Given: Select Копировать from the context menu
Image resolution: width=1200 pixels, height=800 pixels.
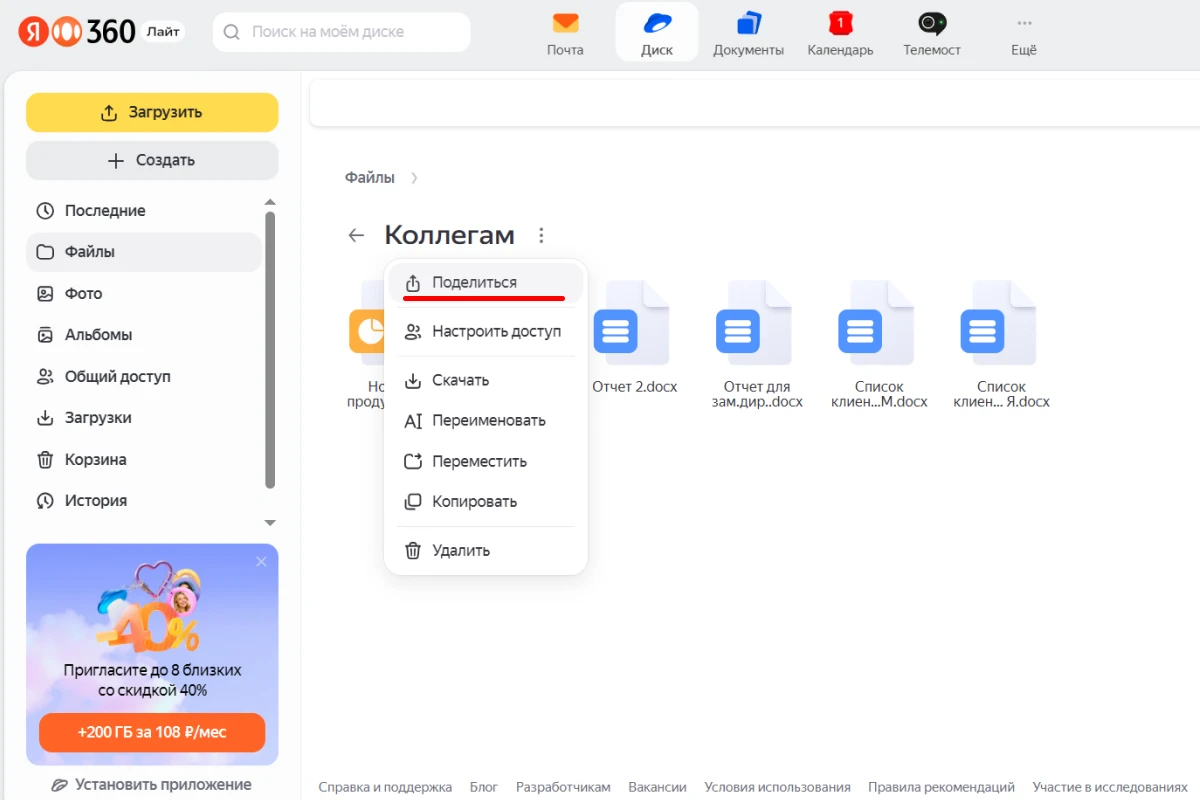Looking at the screenshot, I should click(485, 502).
